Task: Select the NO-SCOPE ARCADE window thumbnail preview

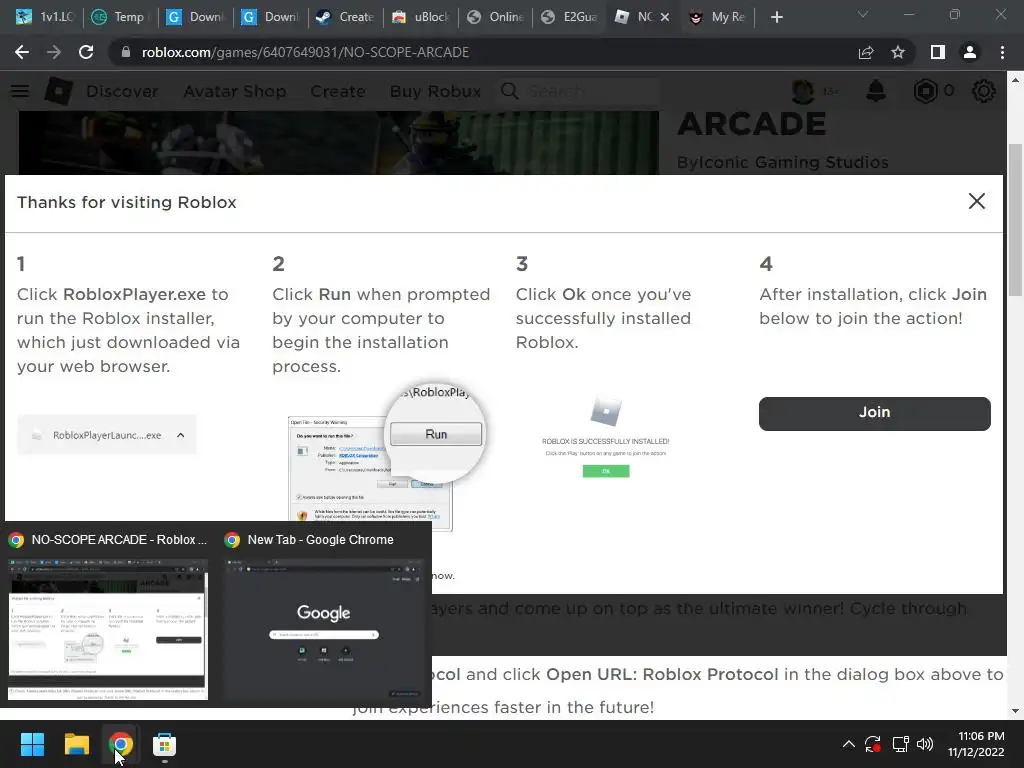Action: [x=108, y=630]
